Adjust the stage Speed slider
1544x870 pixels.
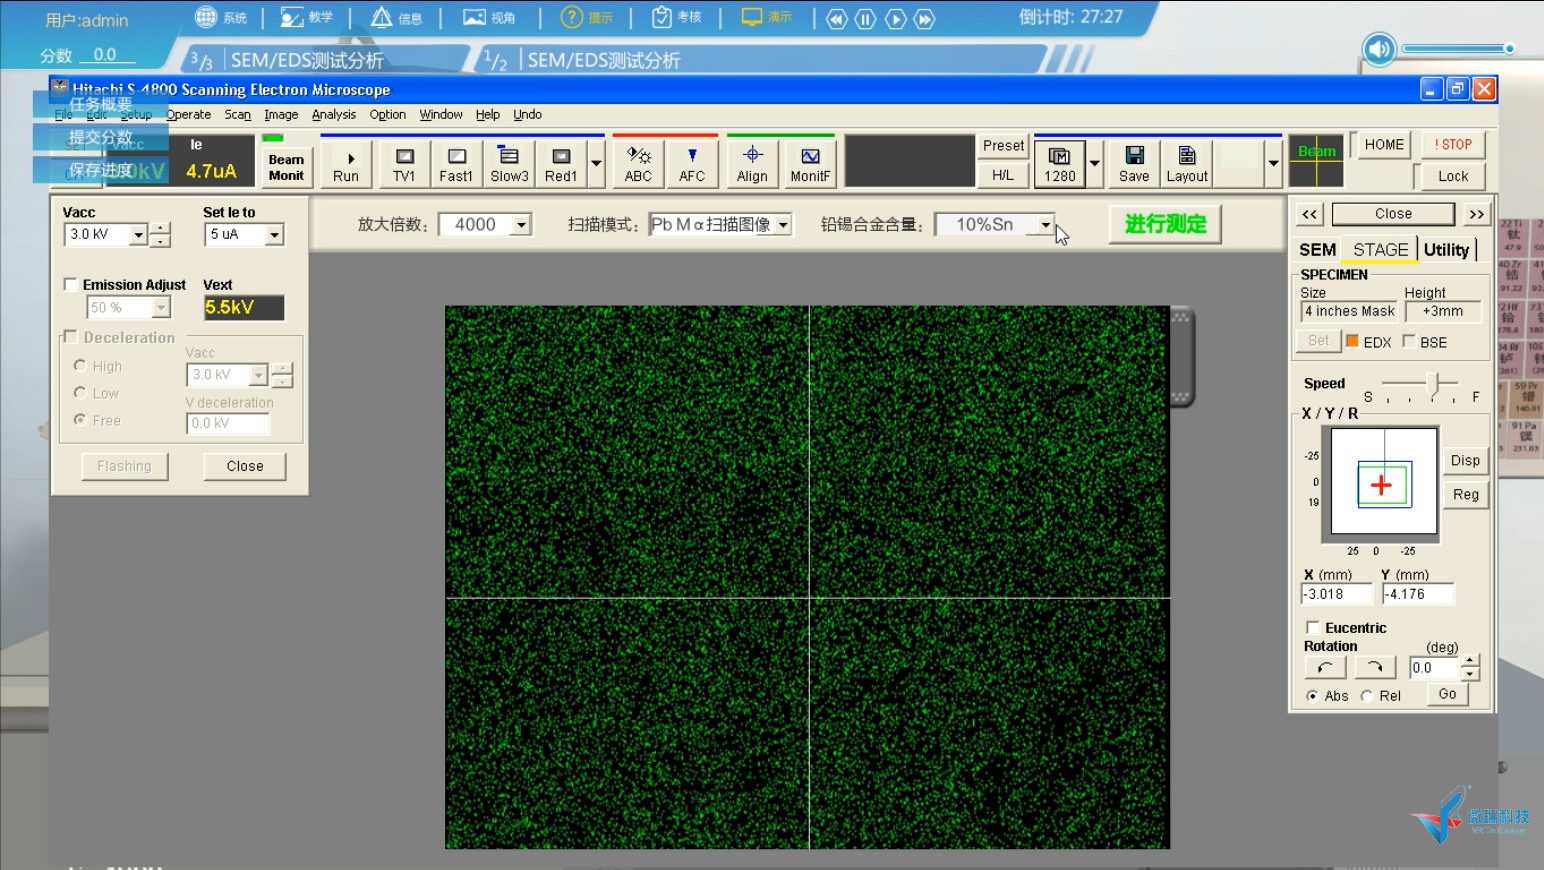pos(1433,385)
